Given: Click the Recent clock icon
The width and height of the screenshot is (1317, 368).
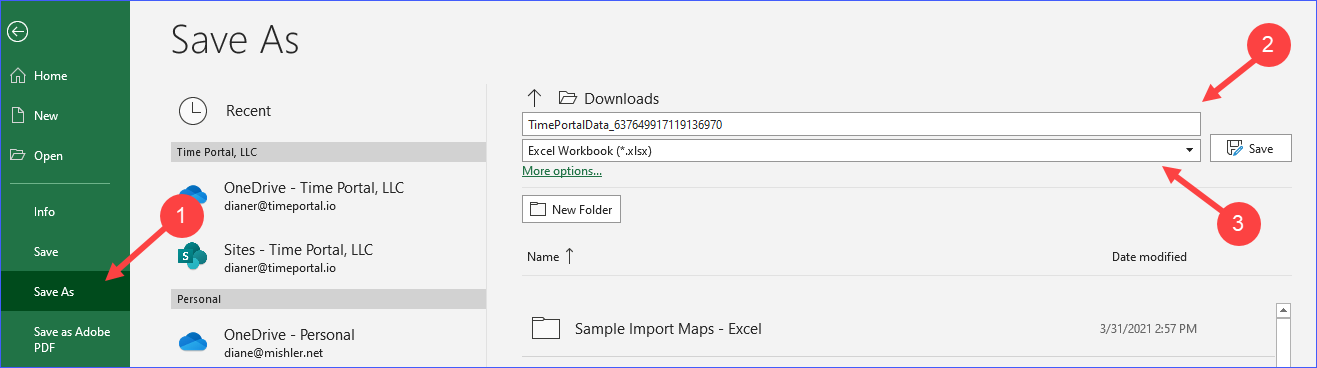Looking at the screenshot, I should point(192,111).
